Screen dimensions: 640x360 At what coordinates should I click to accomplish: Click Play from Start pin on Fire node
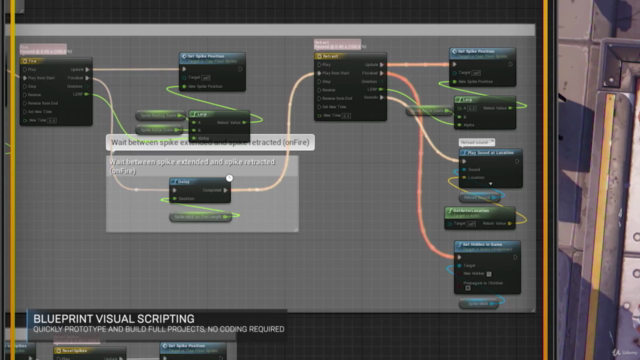[x=25, y=78]
